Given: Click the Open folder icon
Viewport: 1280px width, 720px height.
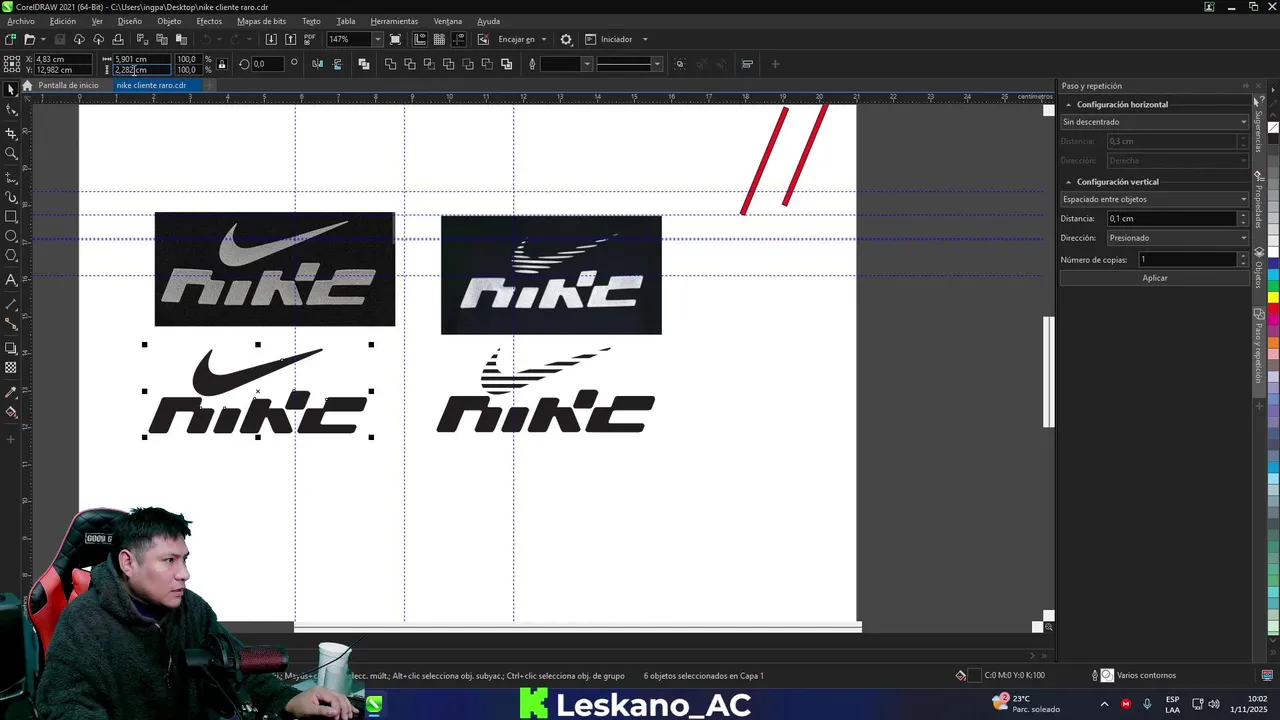Looking at the screenshot, I should 29,39.
